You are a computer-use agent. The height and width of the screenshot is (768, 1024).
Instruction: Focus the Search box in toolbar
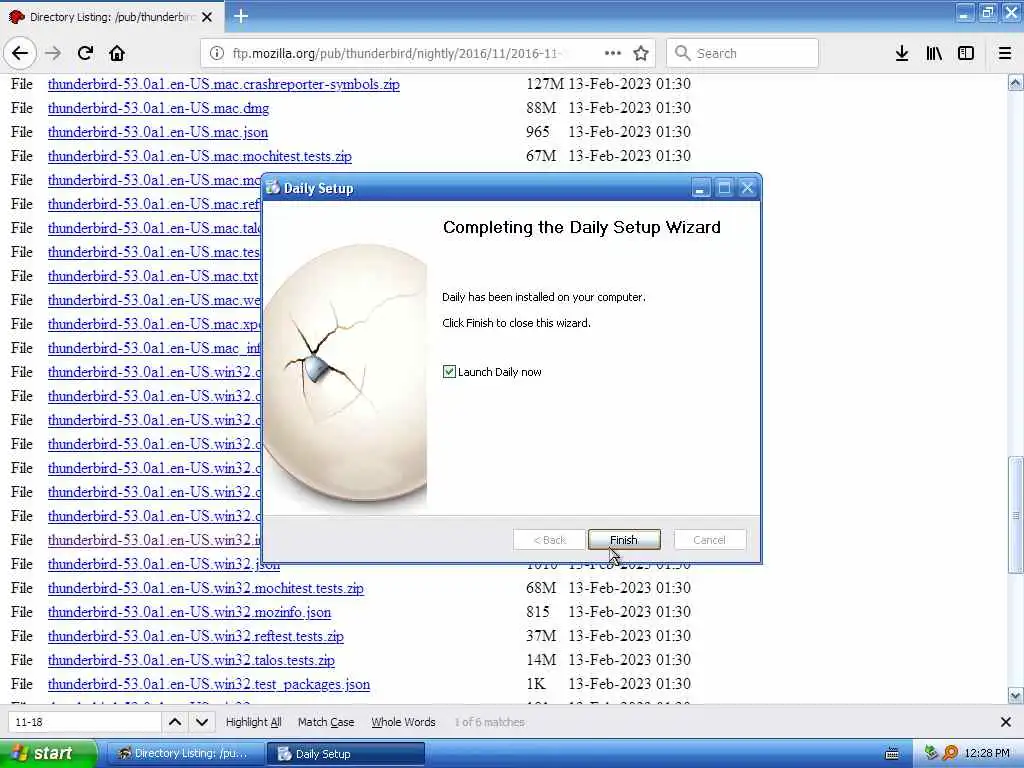point(742,53)
